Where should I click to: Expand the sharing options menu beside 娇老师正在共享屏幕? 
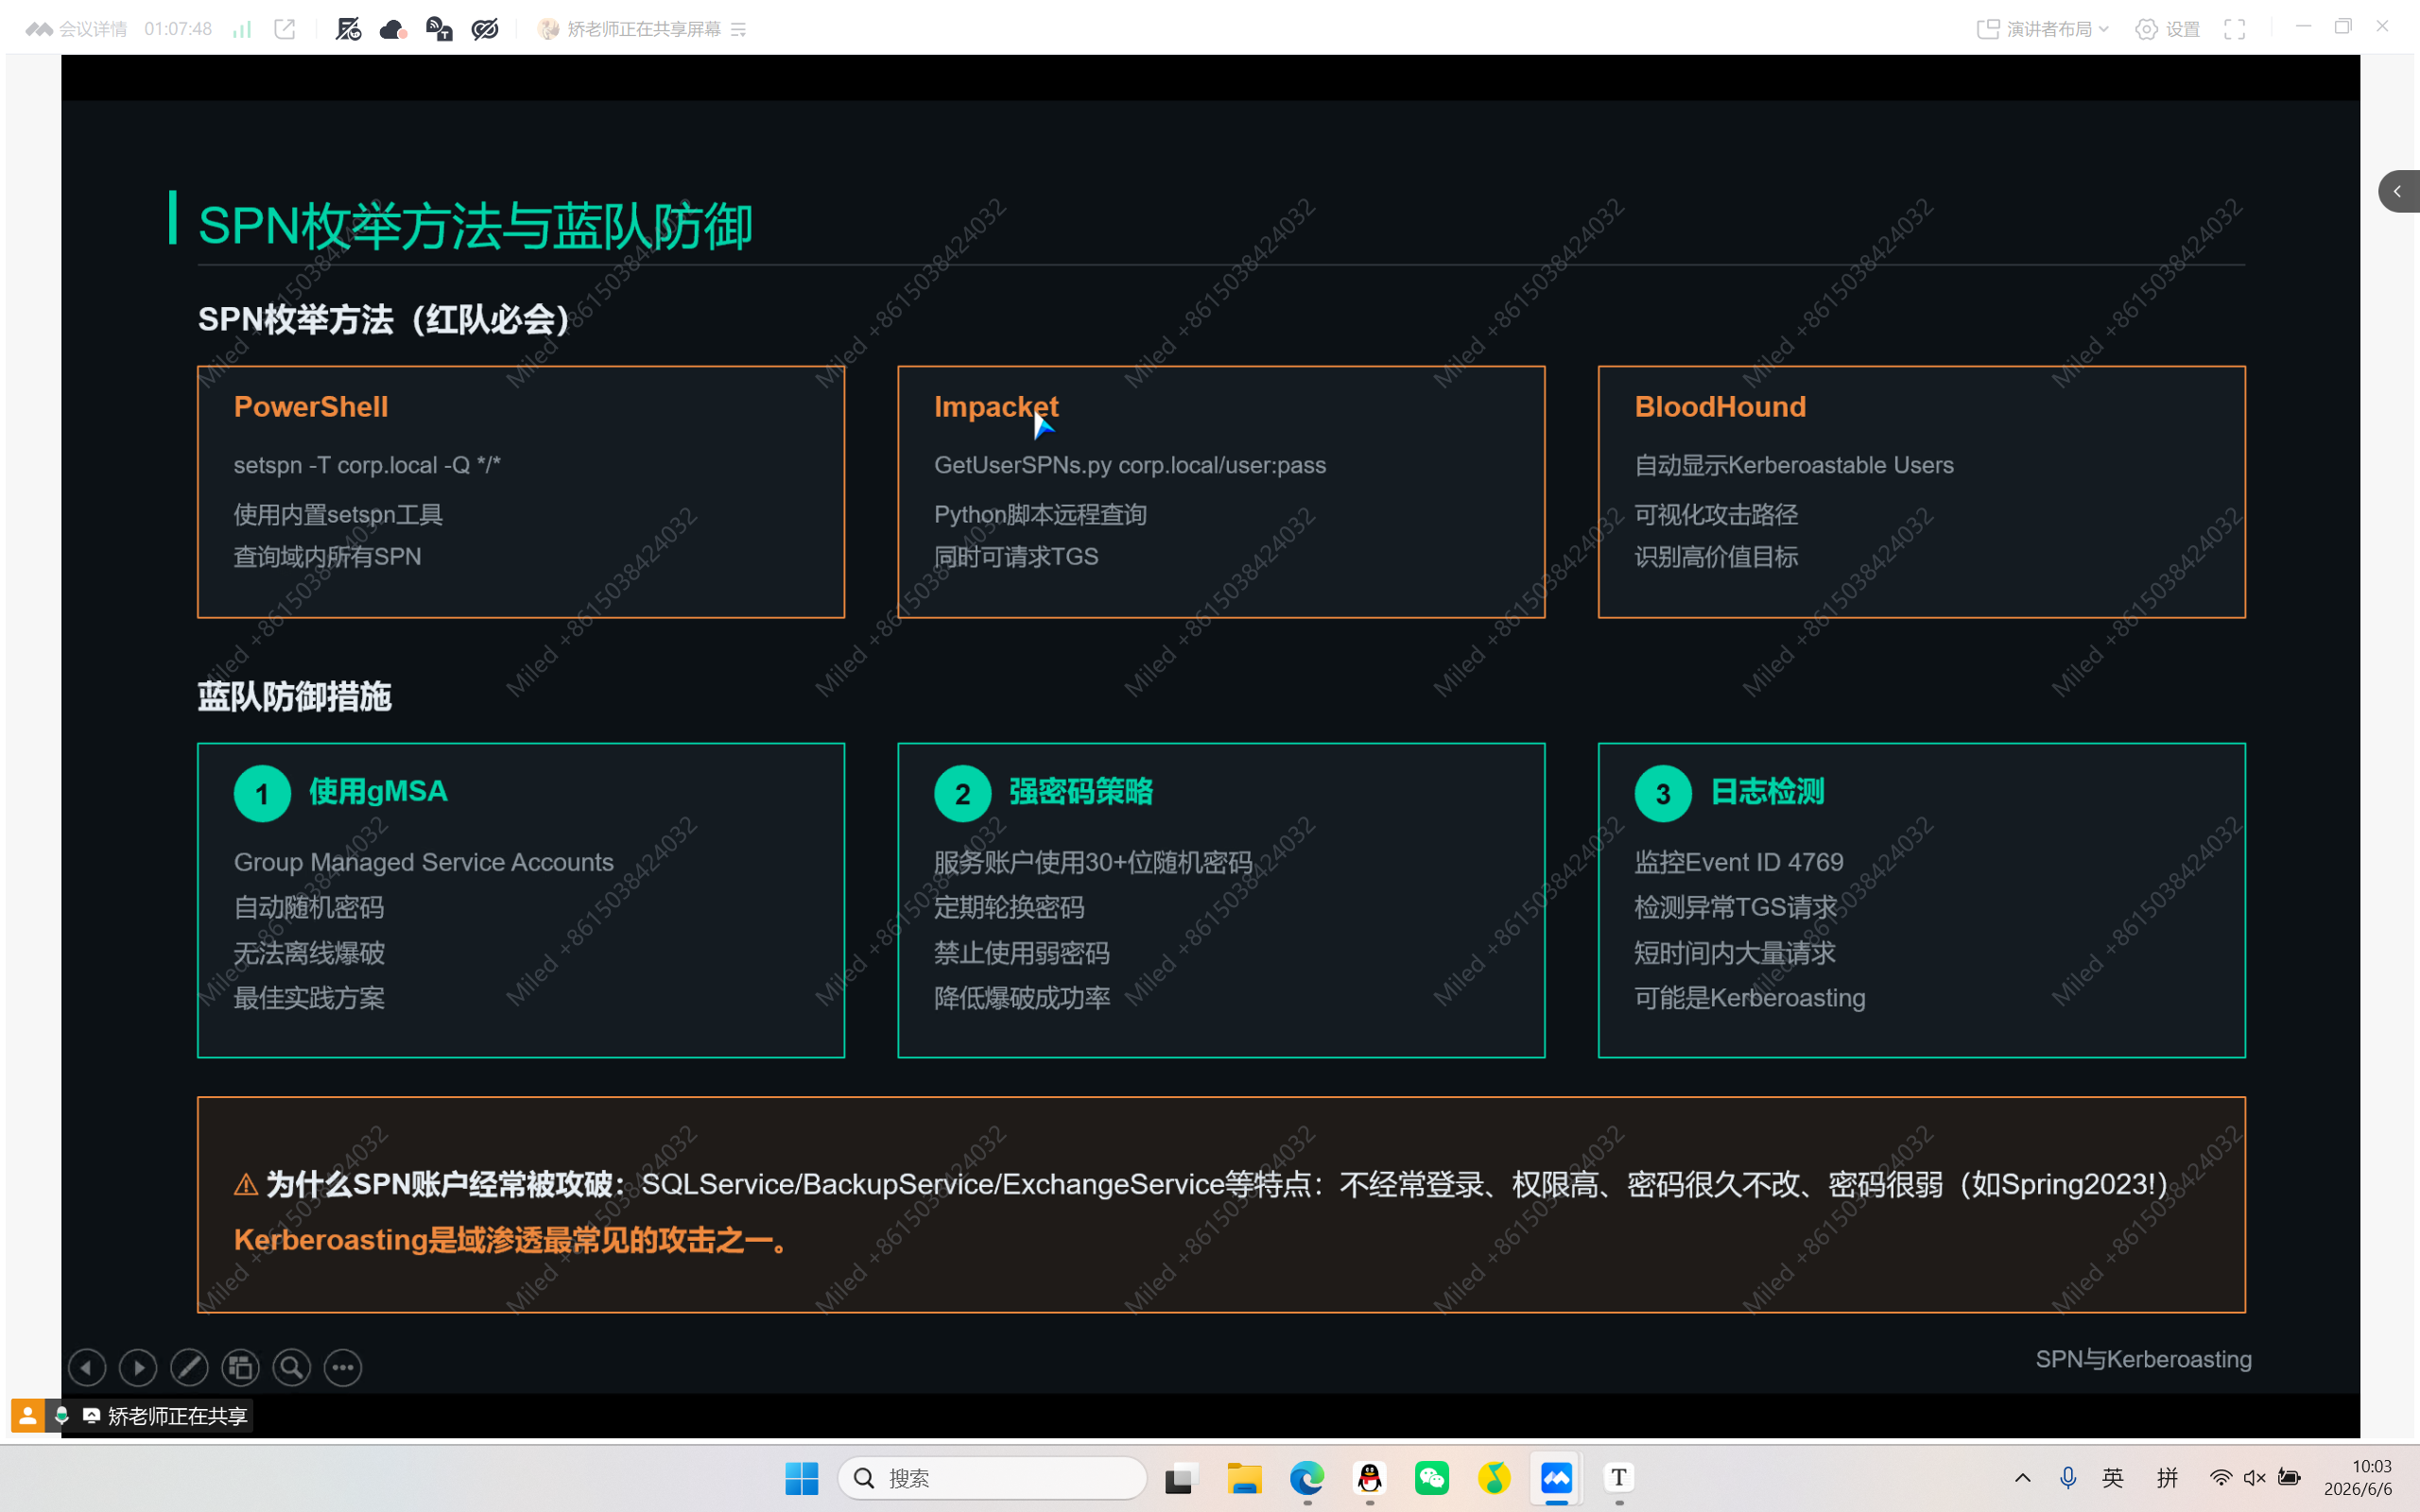point(739,30)
